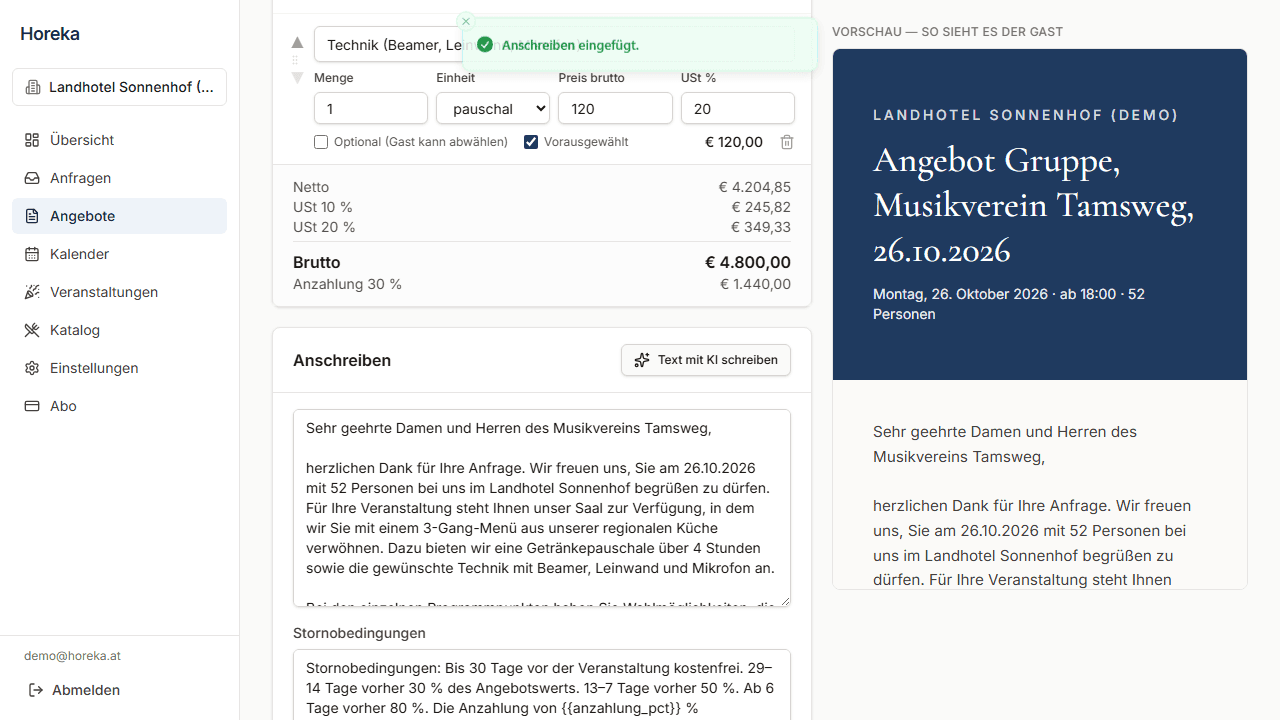The image size is (1280, 720).
Task: Click the USt 20 % amount € 349,33
Action: (761, 227)
